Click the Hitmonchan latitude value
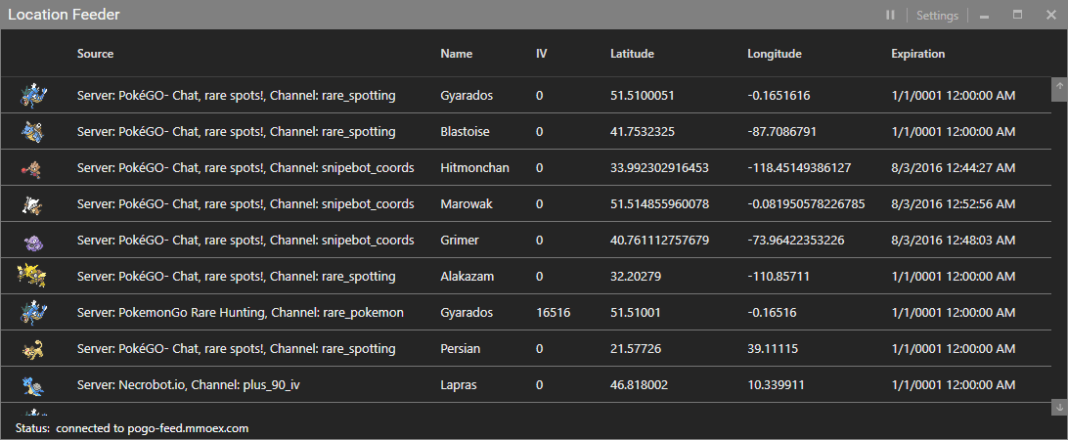This screenshot has height=440, width=1068. click(x=659, y=168)
